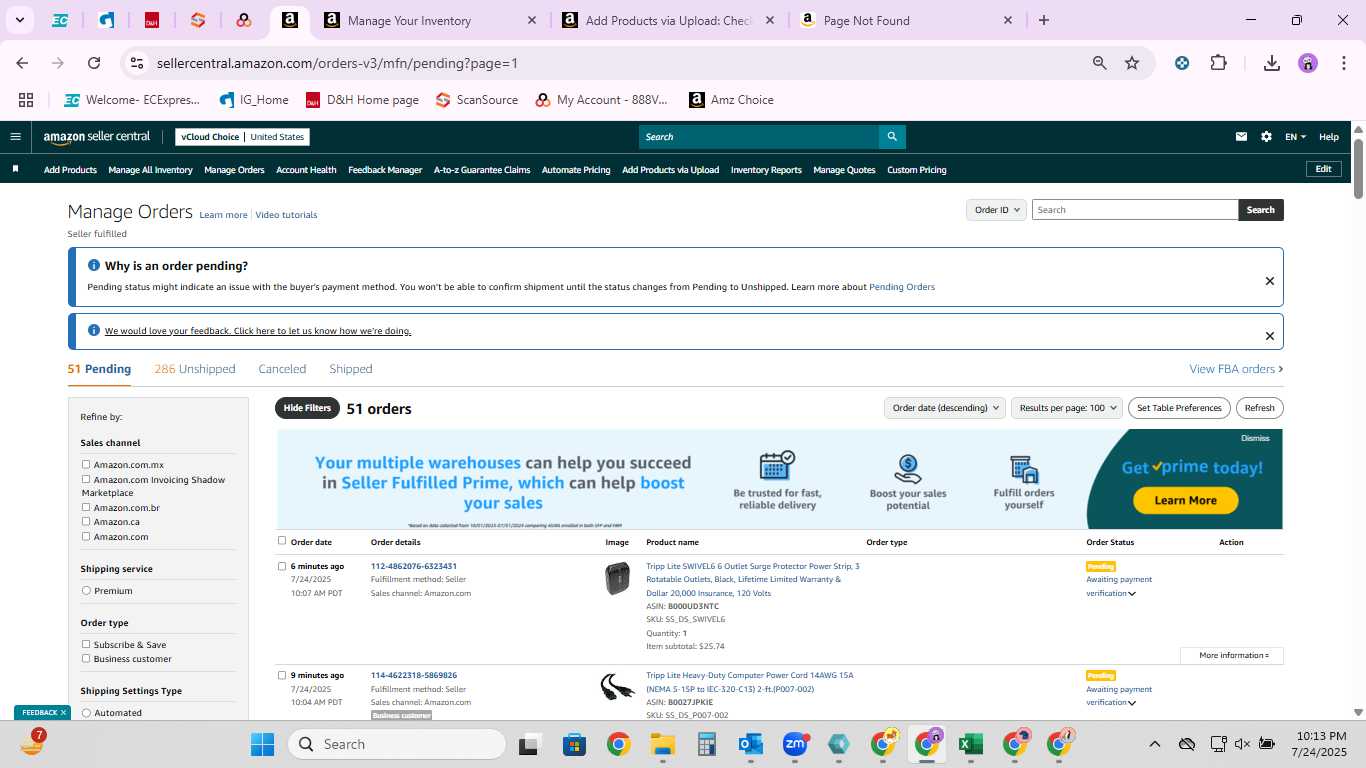The width and height of the screenshot is (1366, 768).
Task: Click the browser zoom magnifier icon
Action: click(x=1100, y=63)
